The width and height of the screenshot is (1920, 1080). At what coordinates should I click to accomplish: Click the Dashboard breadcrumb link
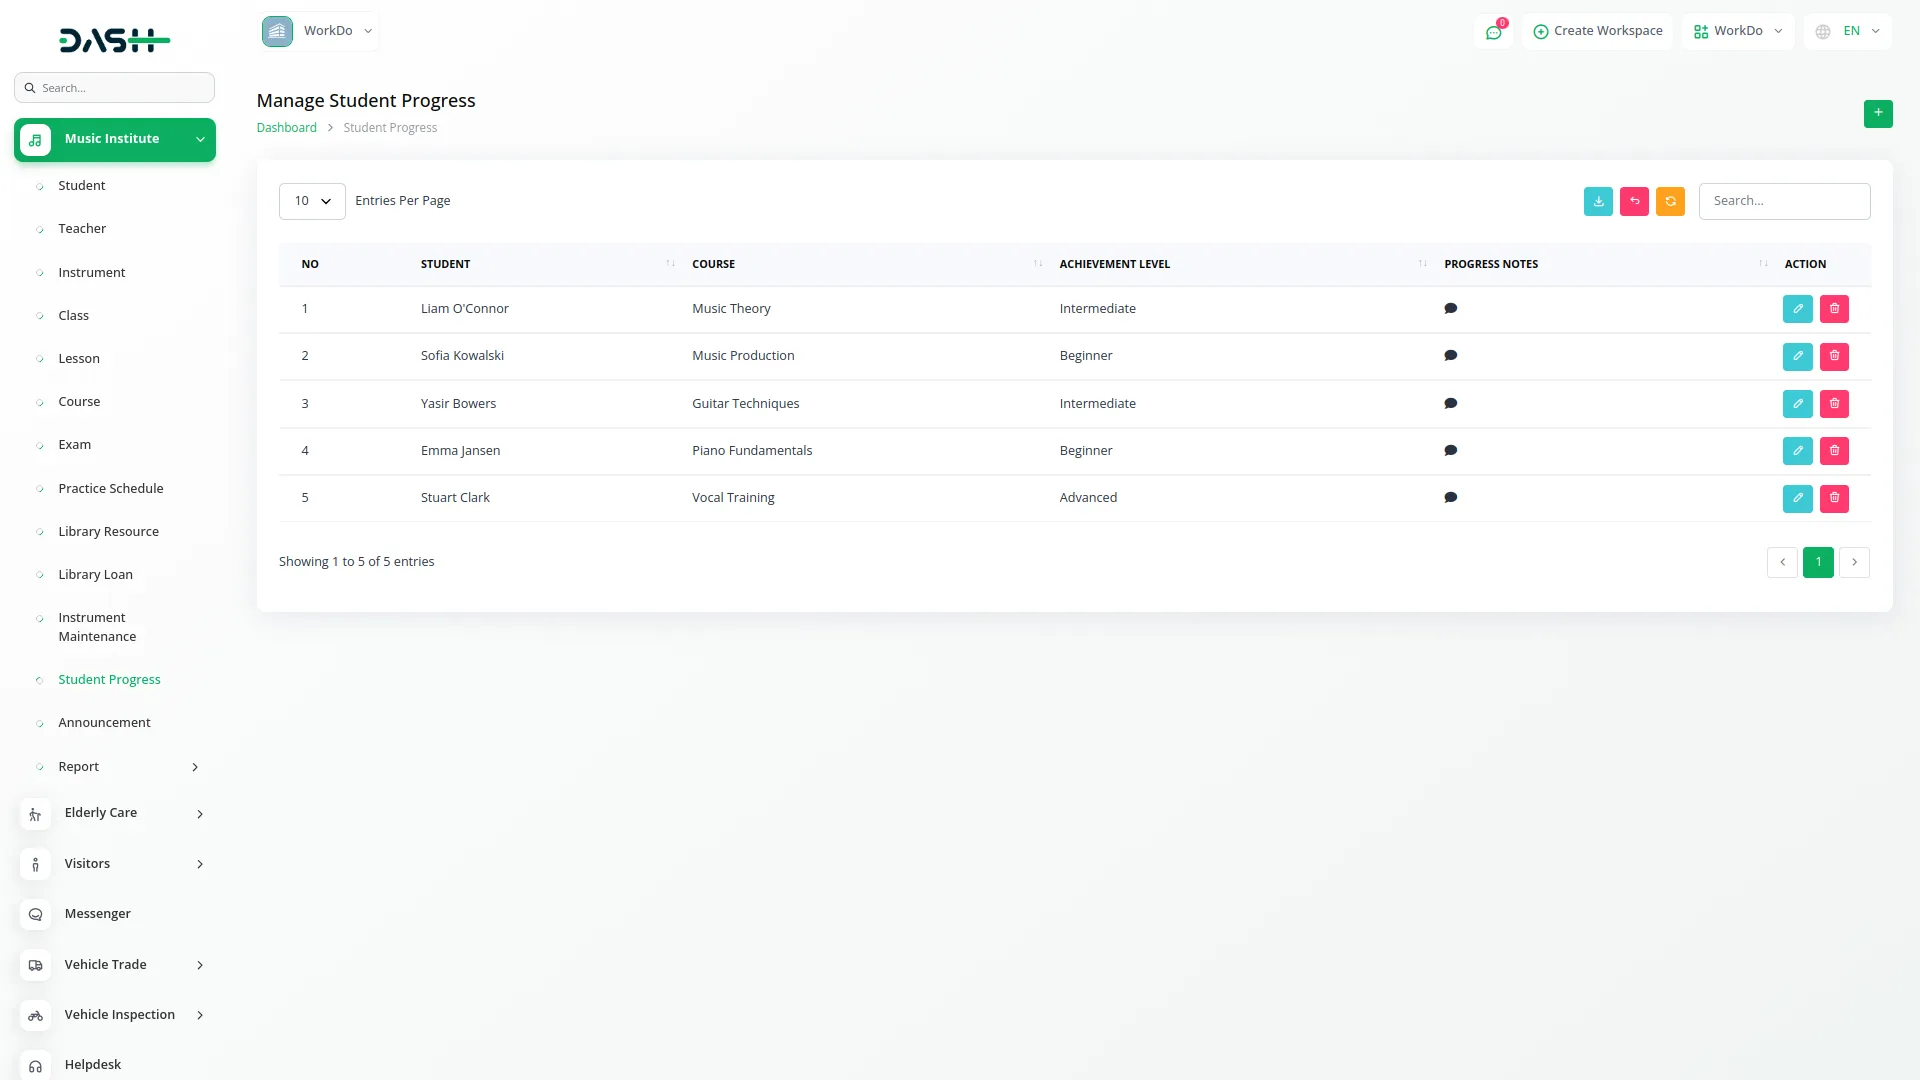point(286,128)
